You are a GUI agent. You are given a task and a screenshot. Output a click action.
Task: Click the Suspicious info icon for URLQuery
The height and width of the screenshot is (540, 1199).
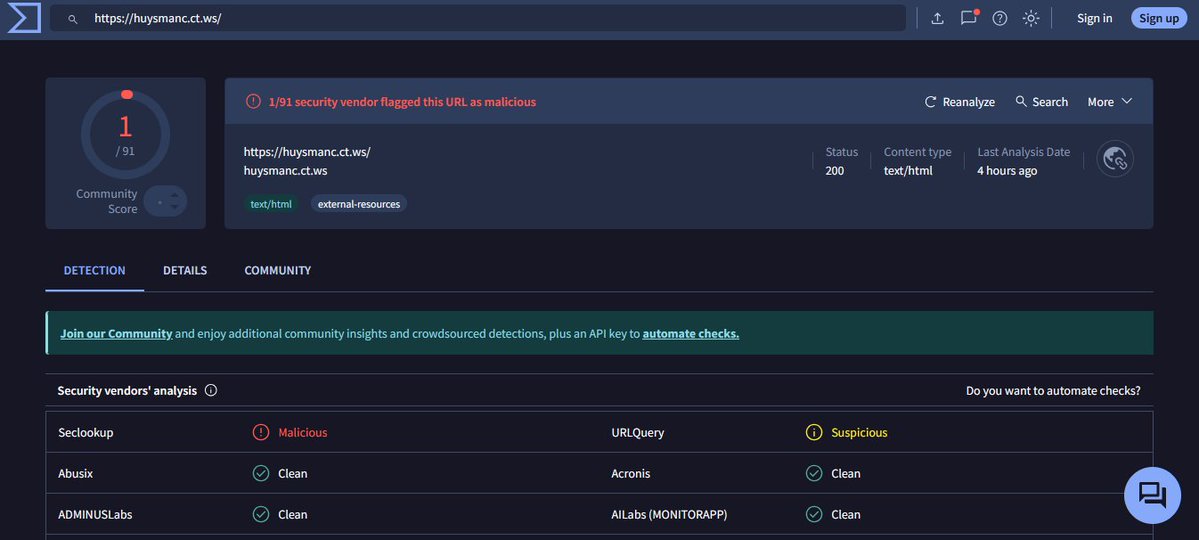point(814,432)
